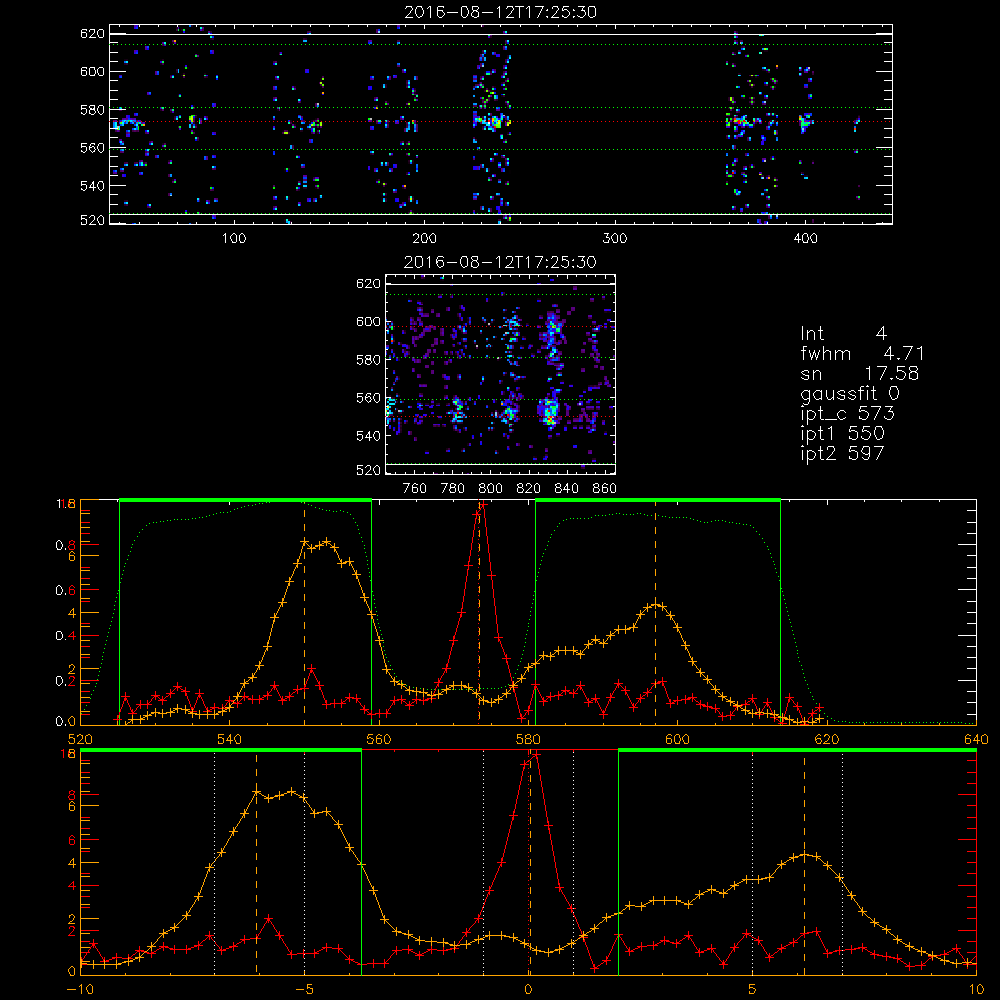Select the 'ipt_c 573' readout line
This screenshot has width=1000, height=1000.
click(848, 414)
